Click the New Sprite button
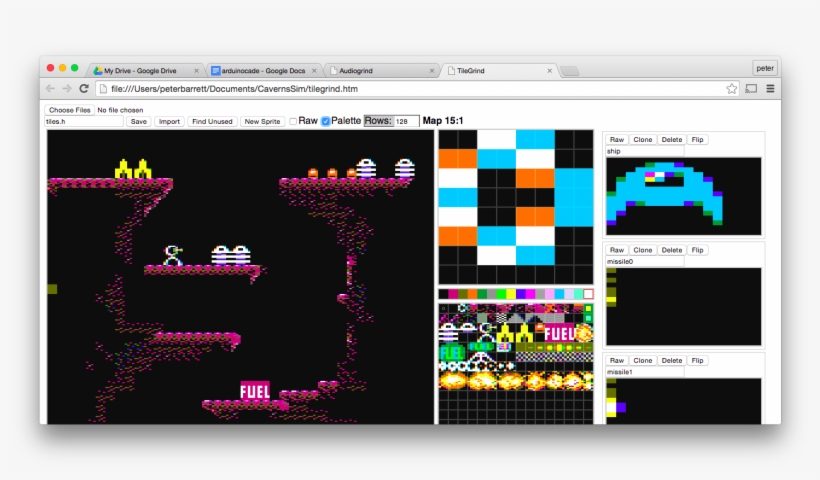Screen dimensions: 820x480 click(262, 121)
